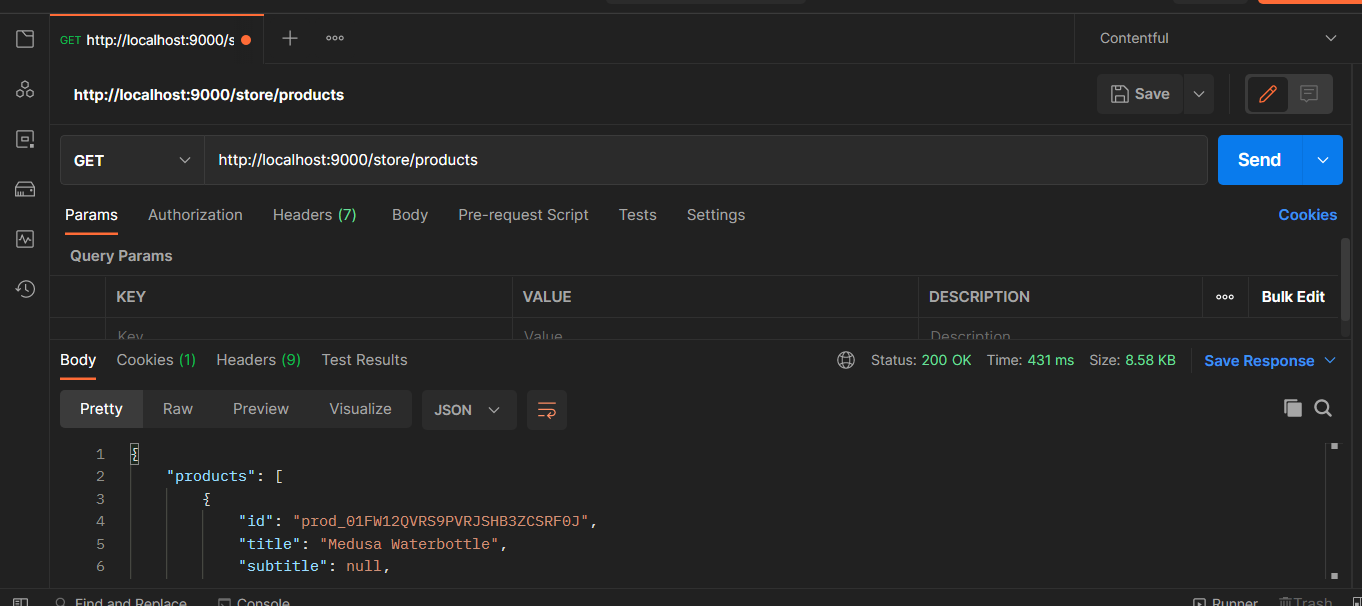
Task: Copy the response body with copy icon
Action: tap(1293, 408)
